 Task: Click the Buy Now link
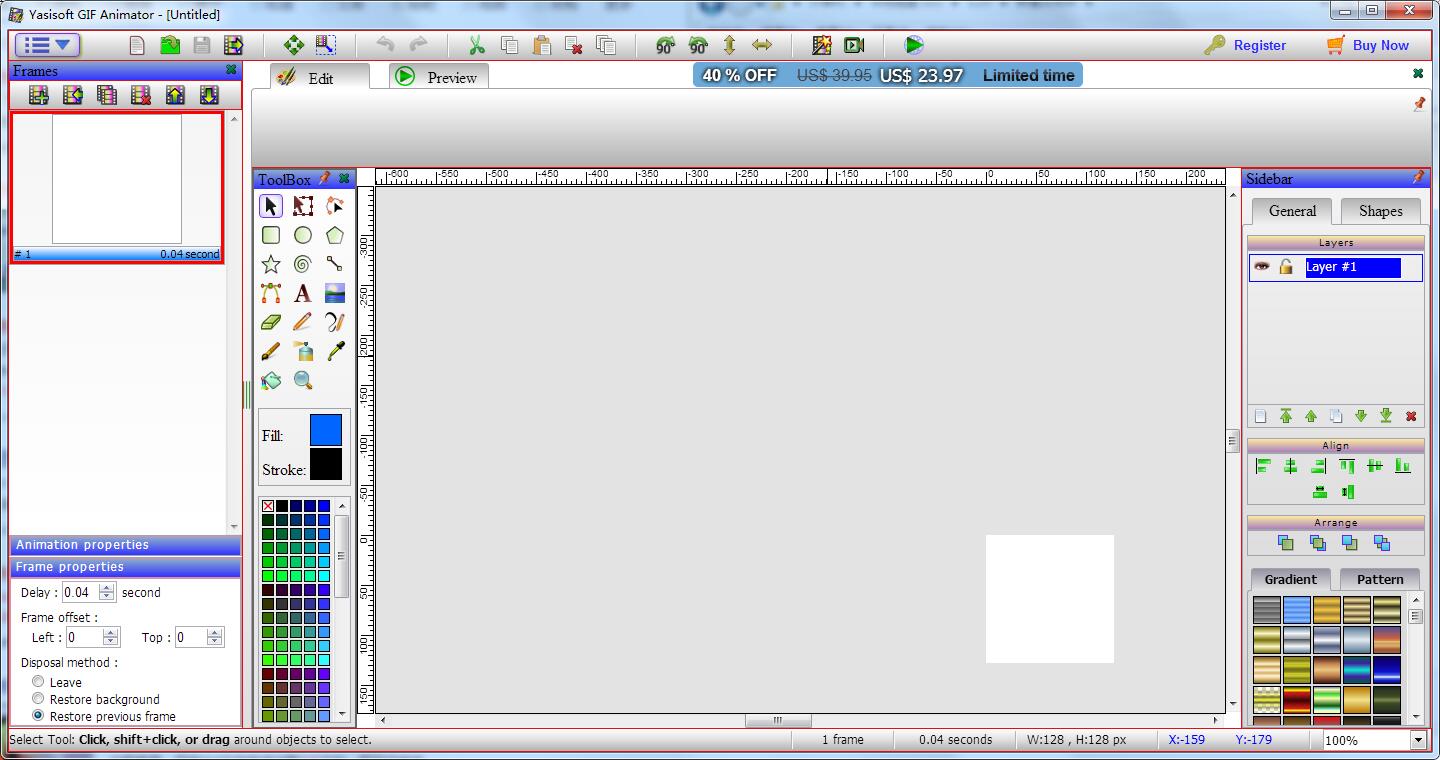1367,45
